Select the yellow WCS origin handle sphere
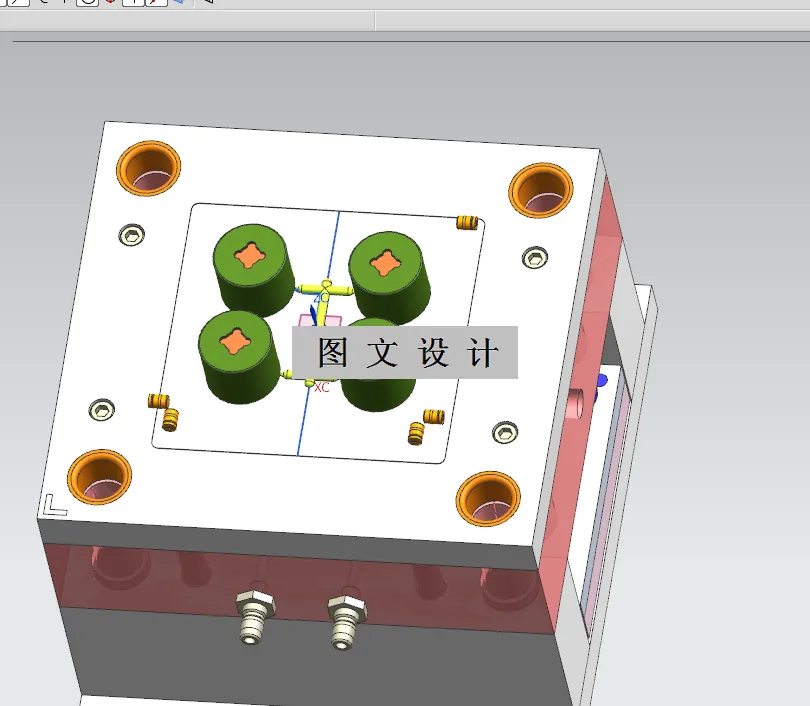 (x=325, y=283)
